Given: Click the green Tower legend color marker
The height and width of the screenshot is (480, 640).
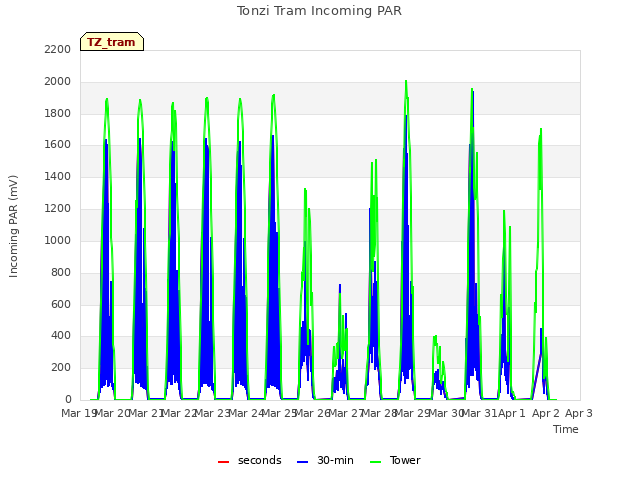Looking at the screenshot, I should click(375, 462).
